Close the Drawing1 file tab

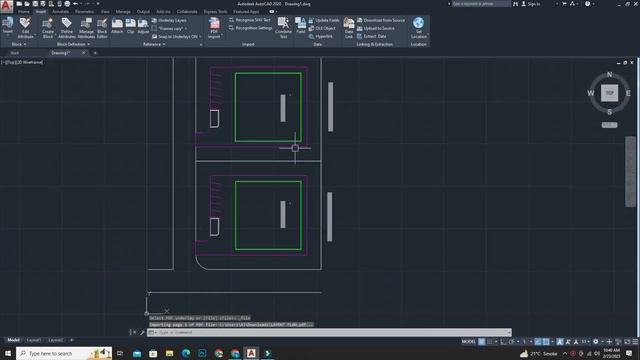83,53
